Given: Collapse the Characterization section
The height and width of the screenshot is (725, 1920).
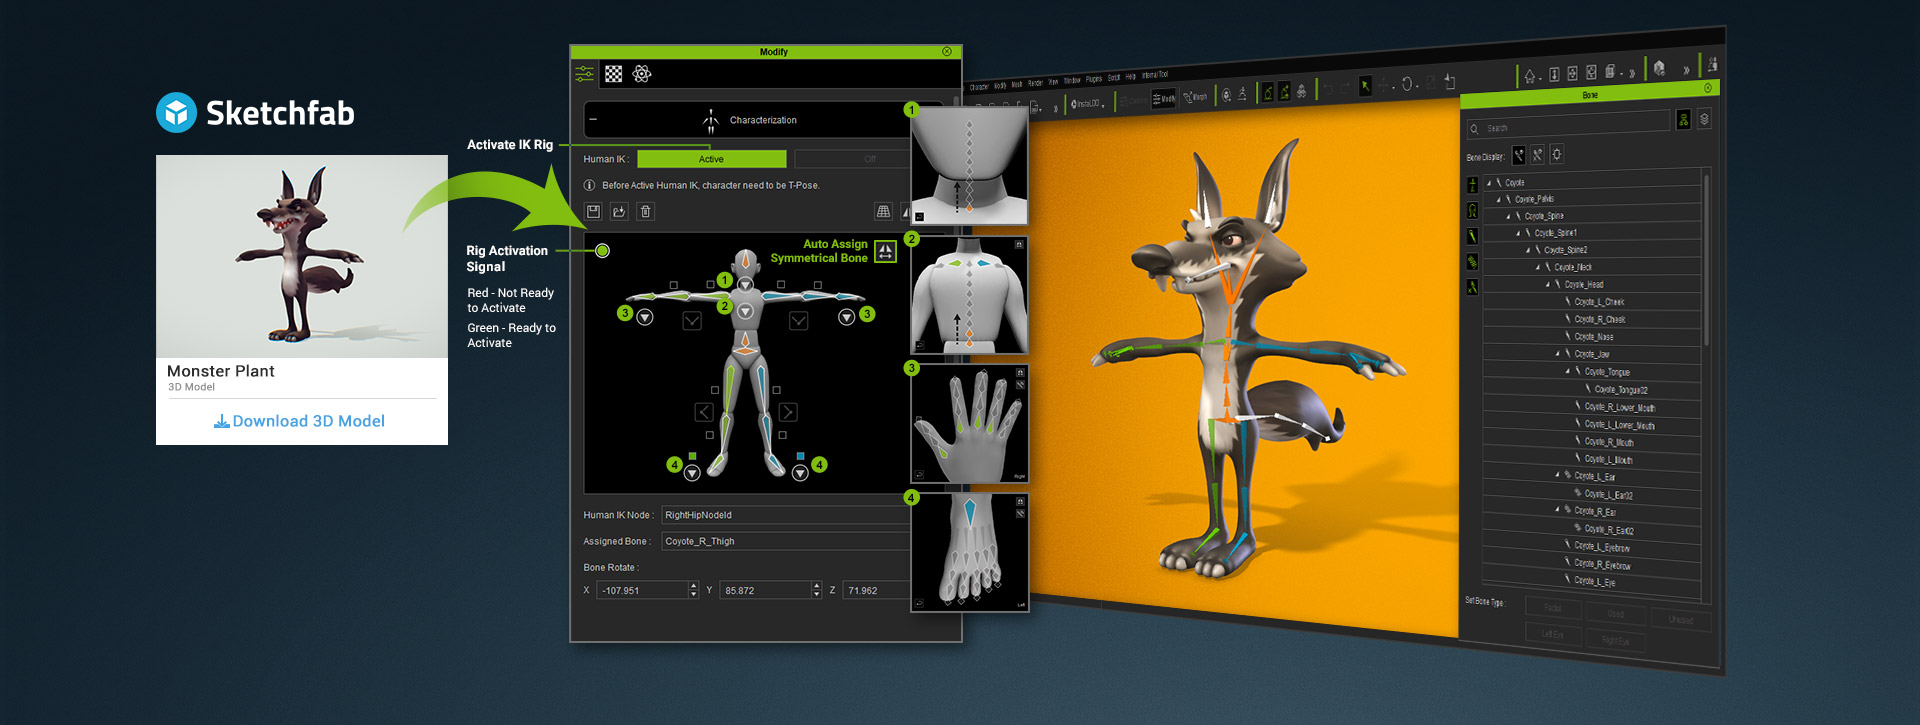Looking at the screenshot, I should [593, 120].
